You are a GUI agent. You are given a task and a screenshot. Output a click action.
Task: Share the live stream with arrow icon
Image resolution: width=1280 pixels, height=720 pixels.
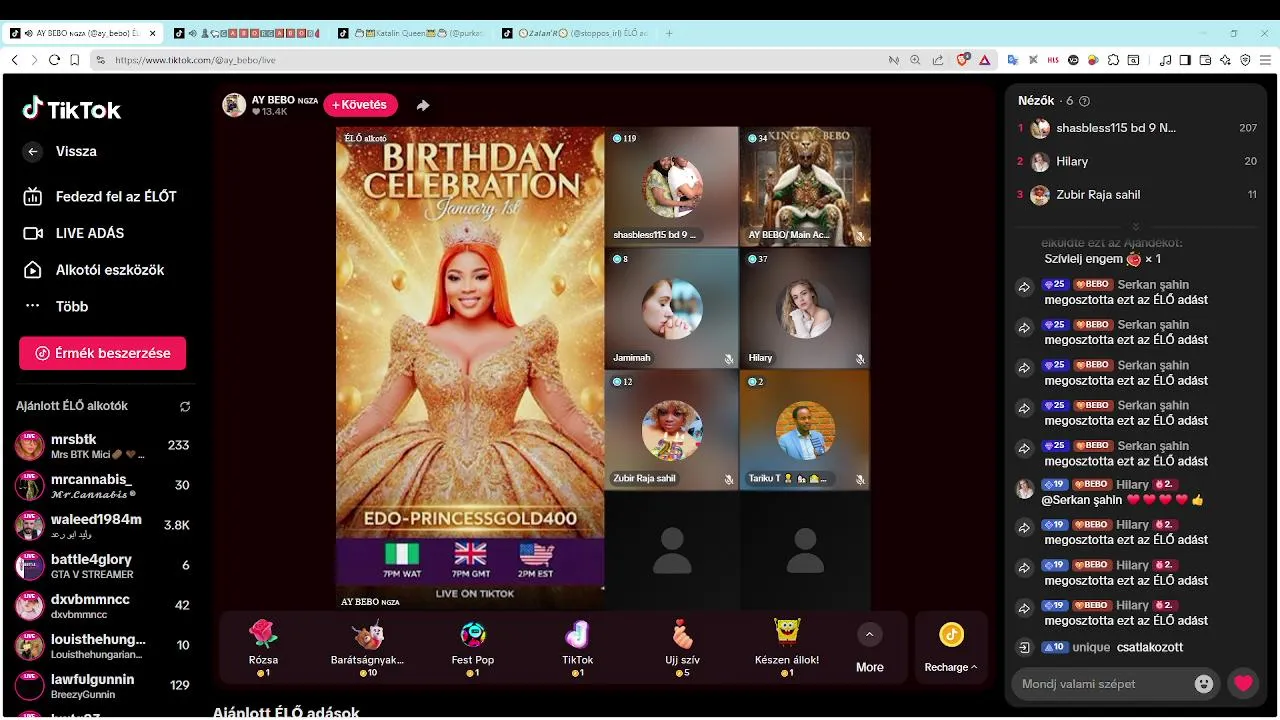point(423,105)
